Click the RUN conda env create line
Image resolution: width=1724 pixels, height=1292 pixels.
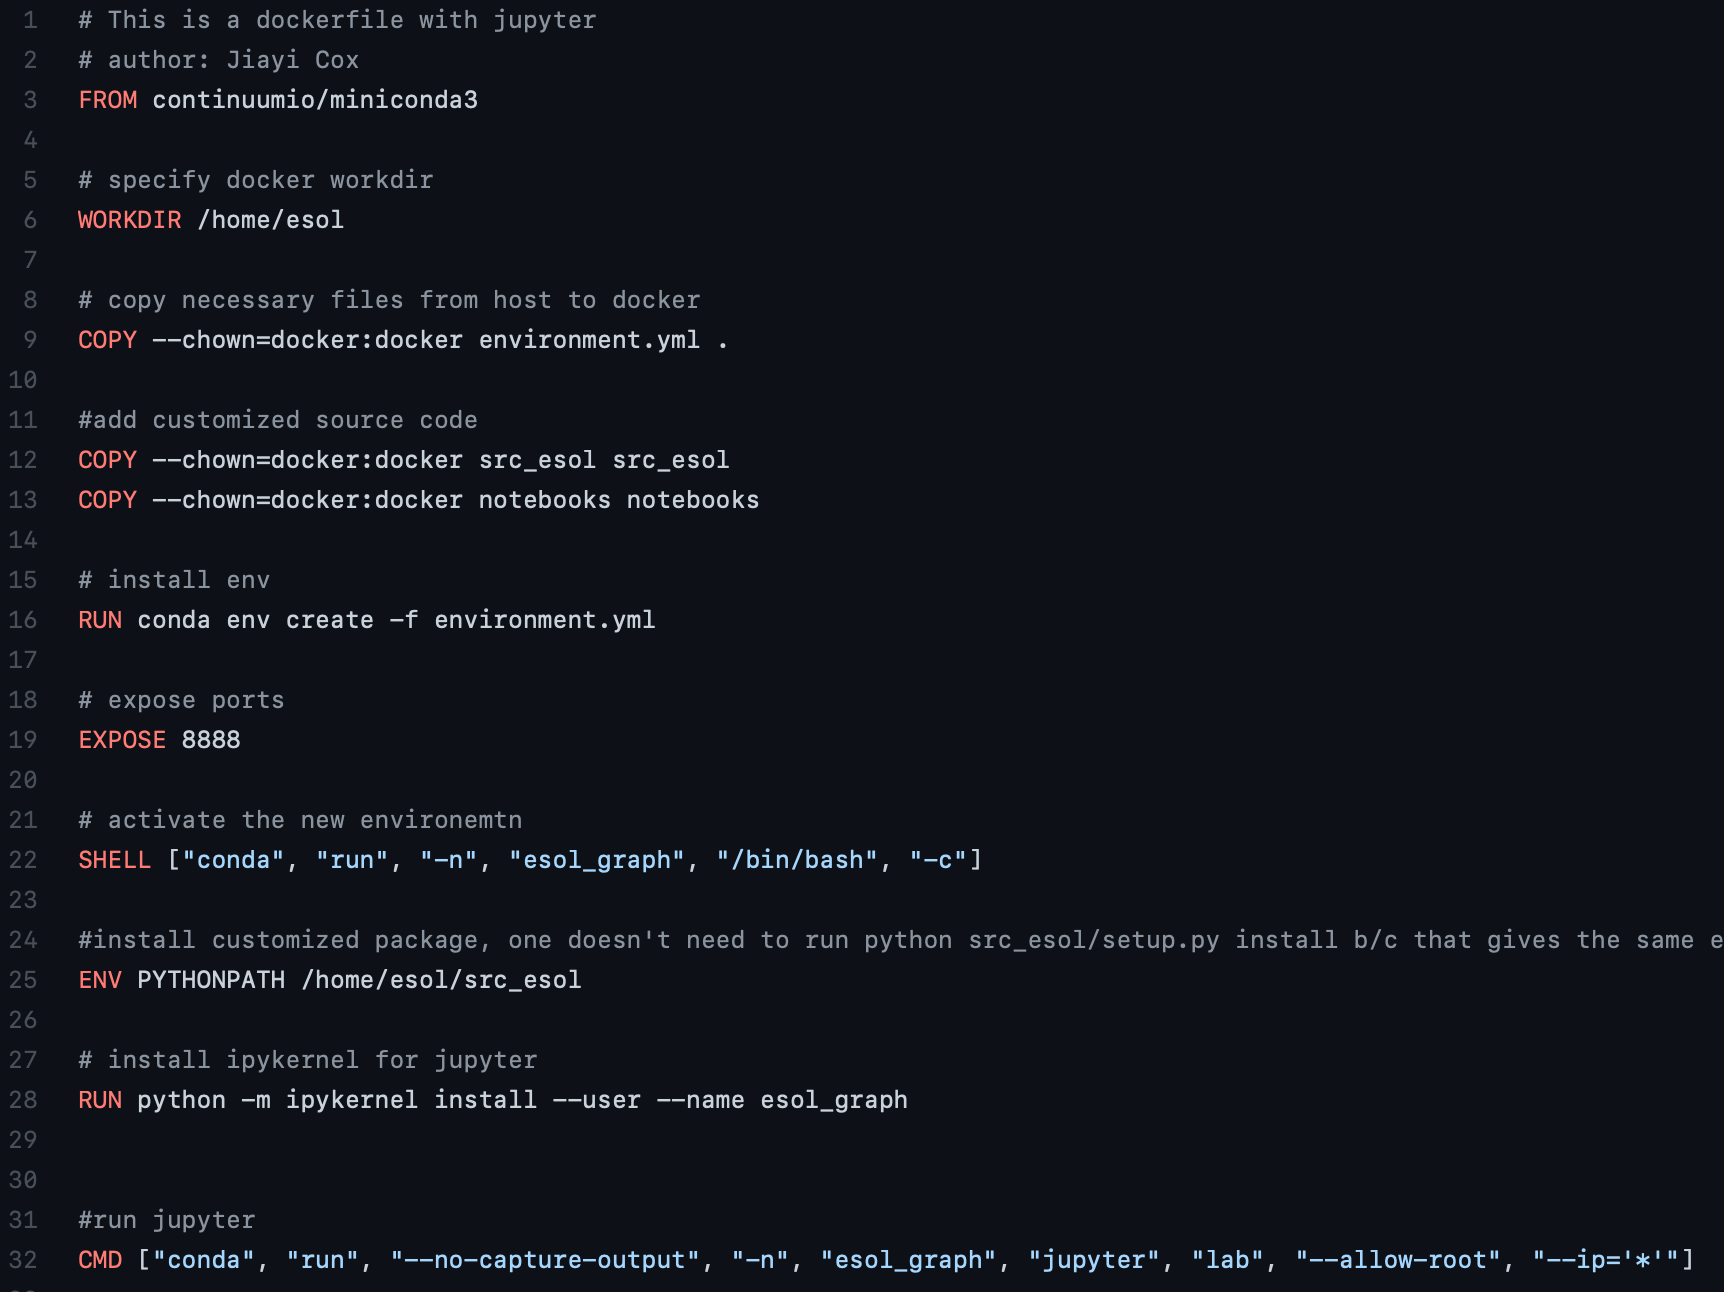(x=367, y=620)
